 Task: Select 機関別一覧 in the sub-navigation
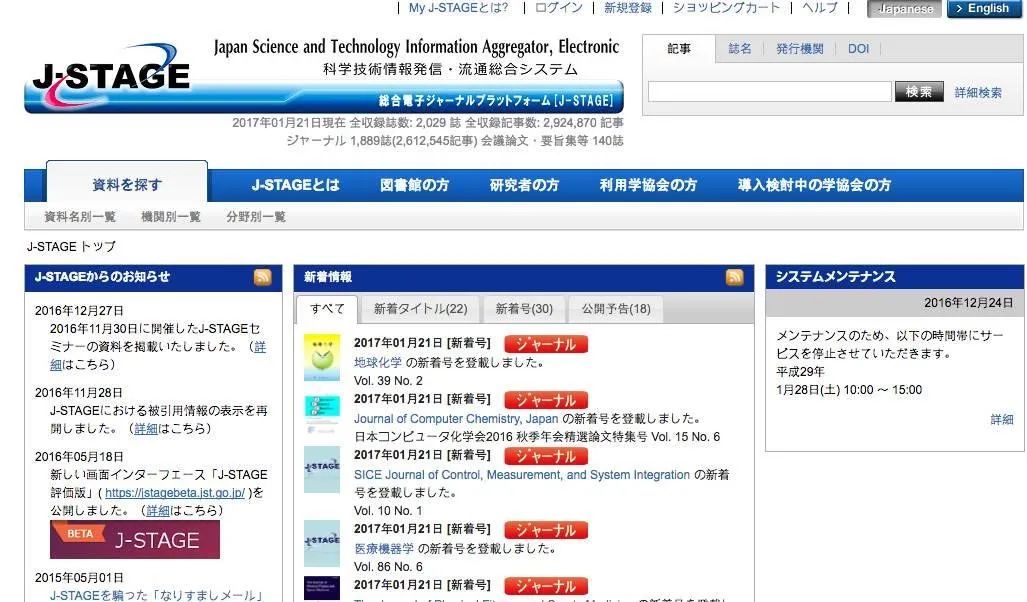tap(171, 217)
